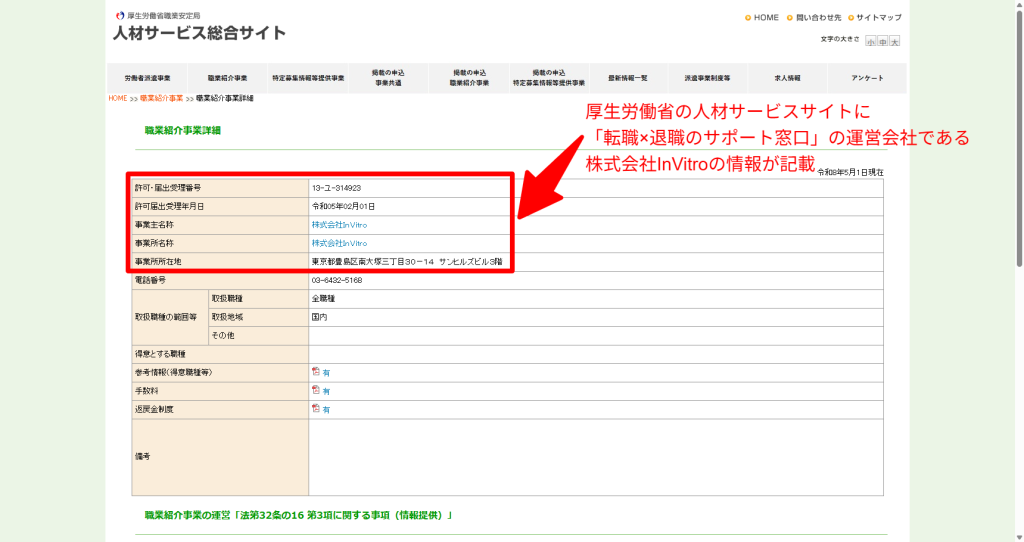Screen dimensions: 1024x542
Task: Click the 有 link in 参考情報 row
Action: point(327,373)
